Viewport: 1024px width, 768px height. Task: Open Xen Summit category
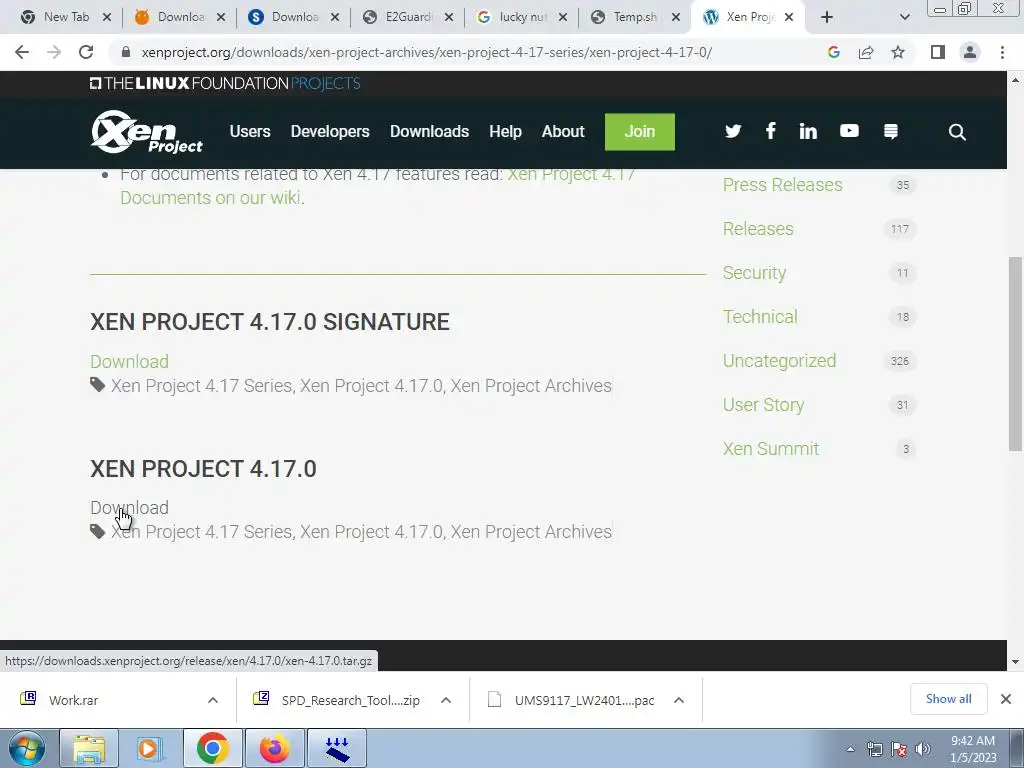[x=771, y=449]
